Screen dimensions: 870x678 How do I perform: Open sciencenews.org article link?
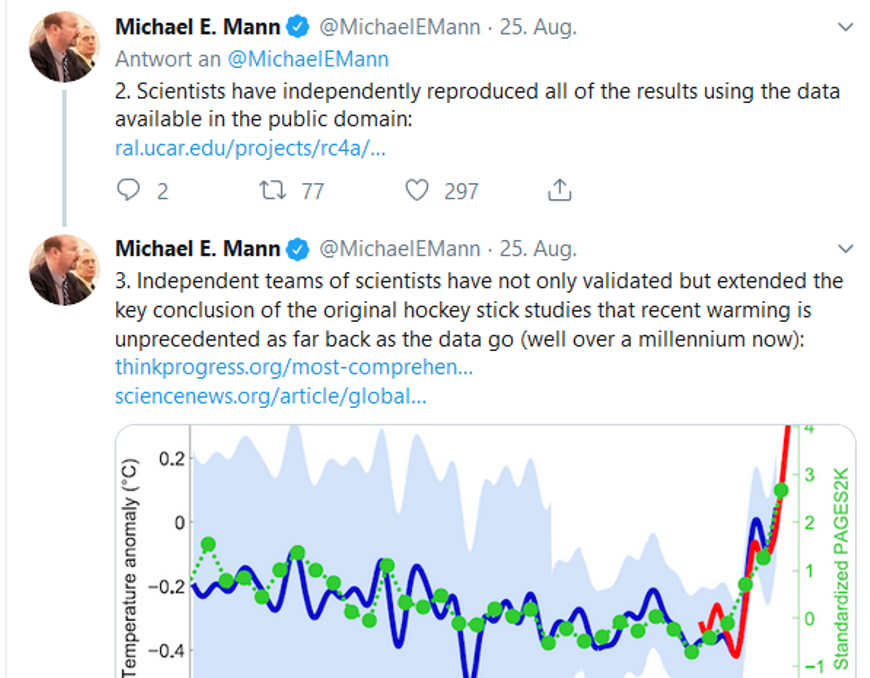pyautogui.click(x=271, y=396)
